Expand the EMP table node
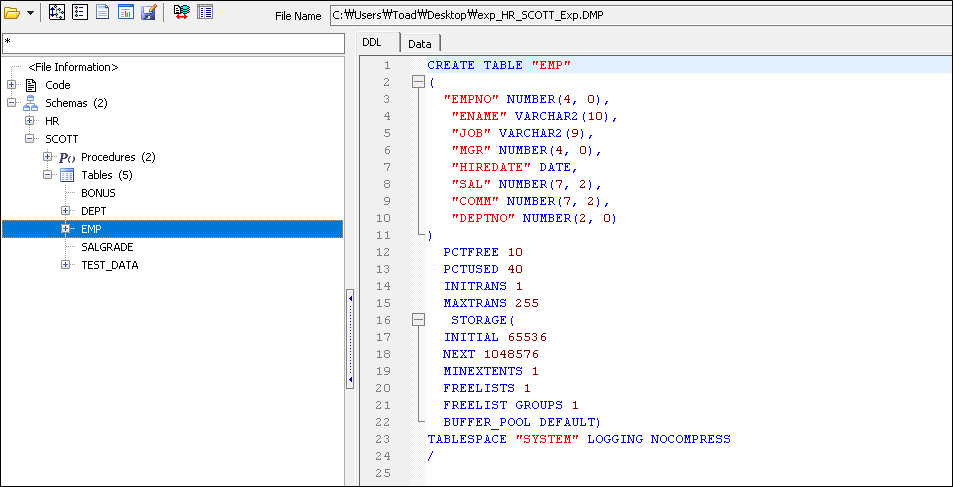This screenshot has height=487, width=953. coord(66,229)
